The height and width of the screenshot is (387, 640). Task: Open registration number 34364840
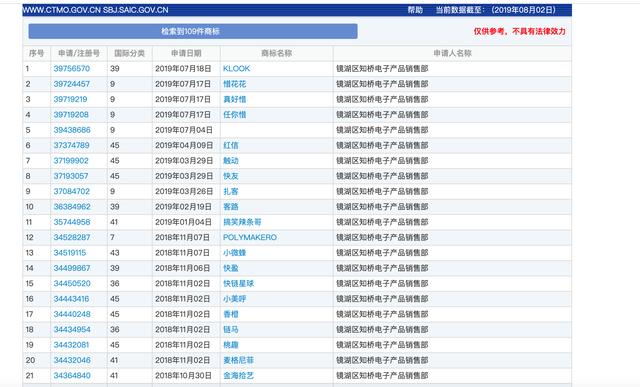pyautogui.click(x=72, y=376)
